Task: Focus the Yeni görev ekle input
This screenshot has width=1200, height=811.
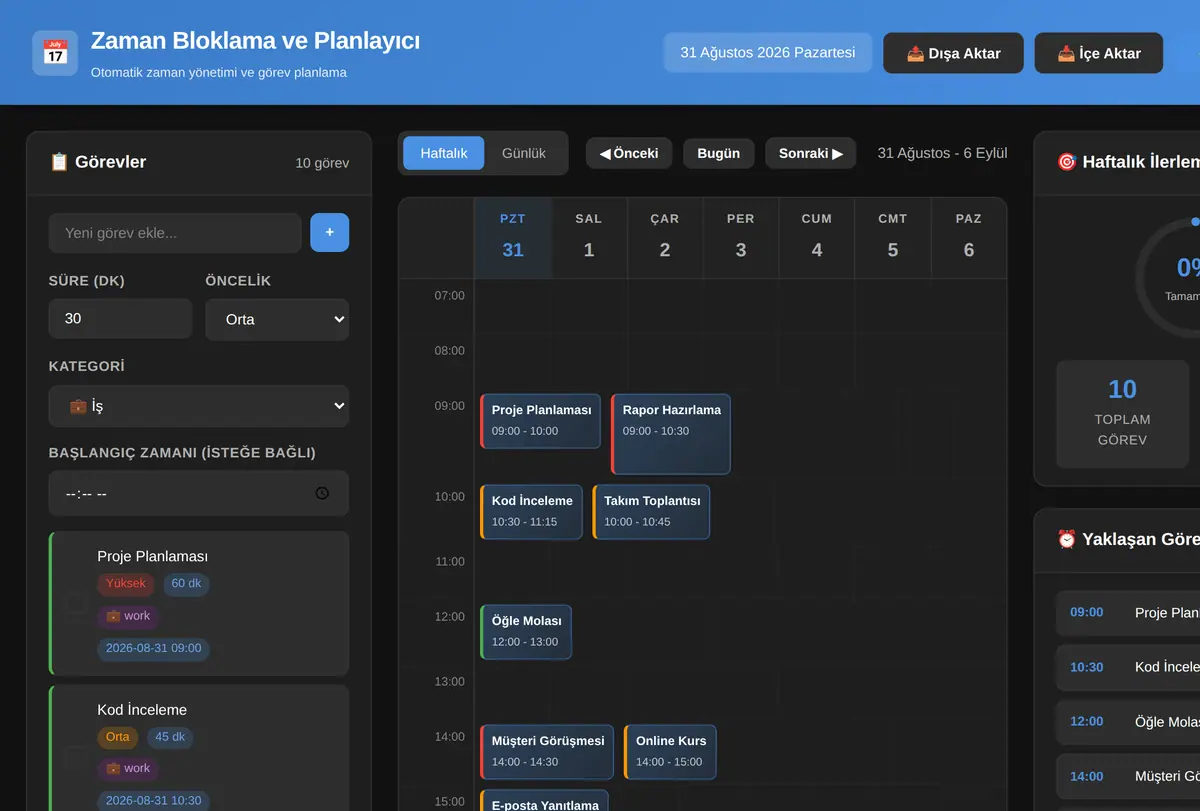Action: click(x=175, y=233)
